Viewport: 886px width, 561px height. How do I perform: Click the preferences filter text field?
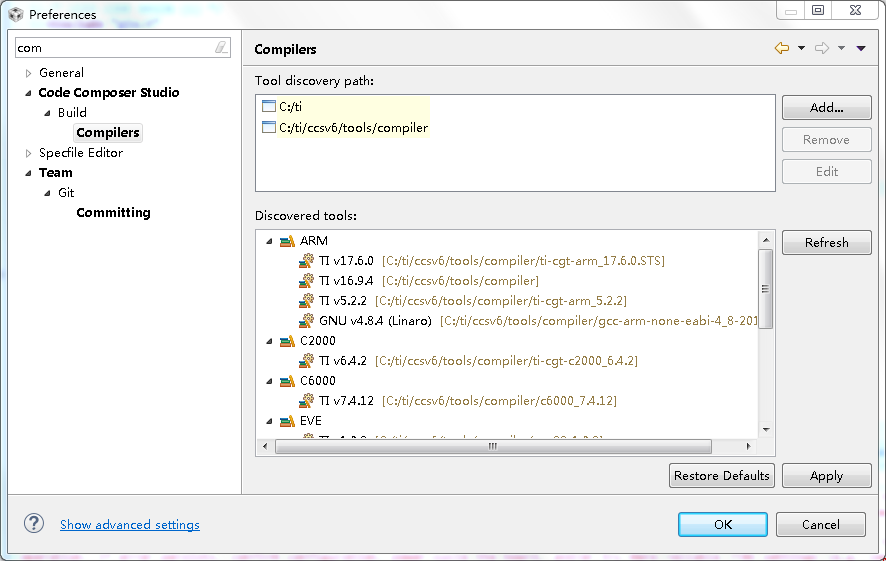coord(110,48)
